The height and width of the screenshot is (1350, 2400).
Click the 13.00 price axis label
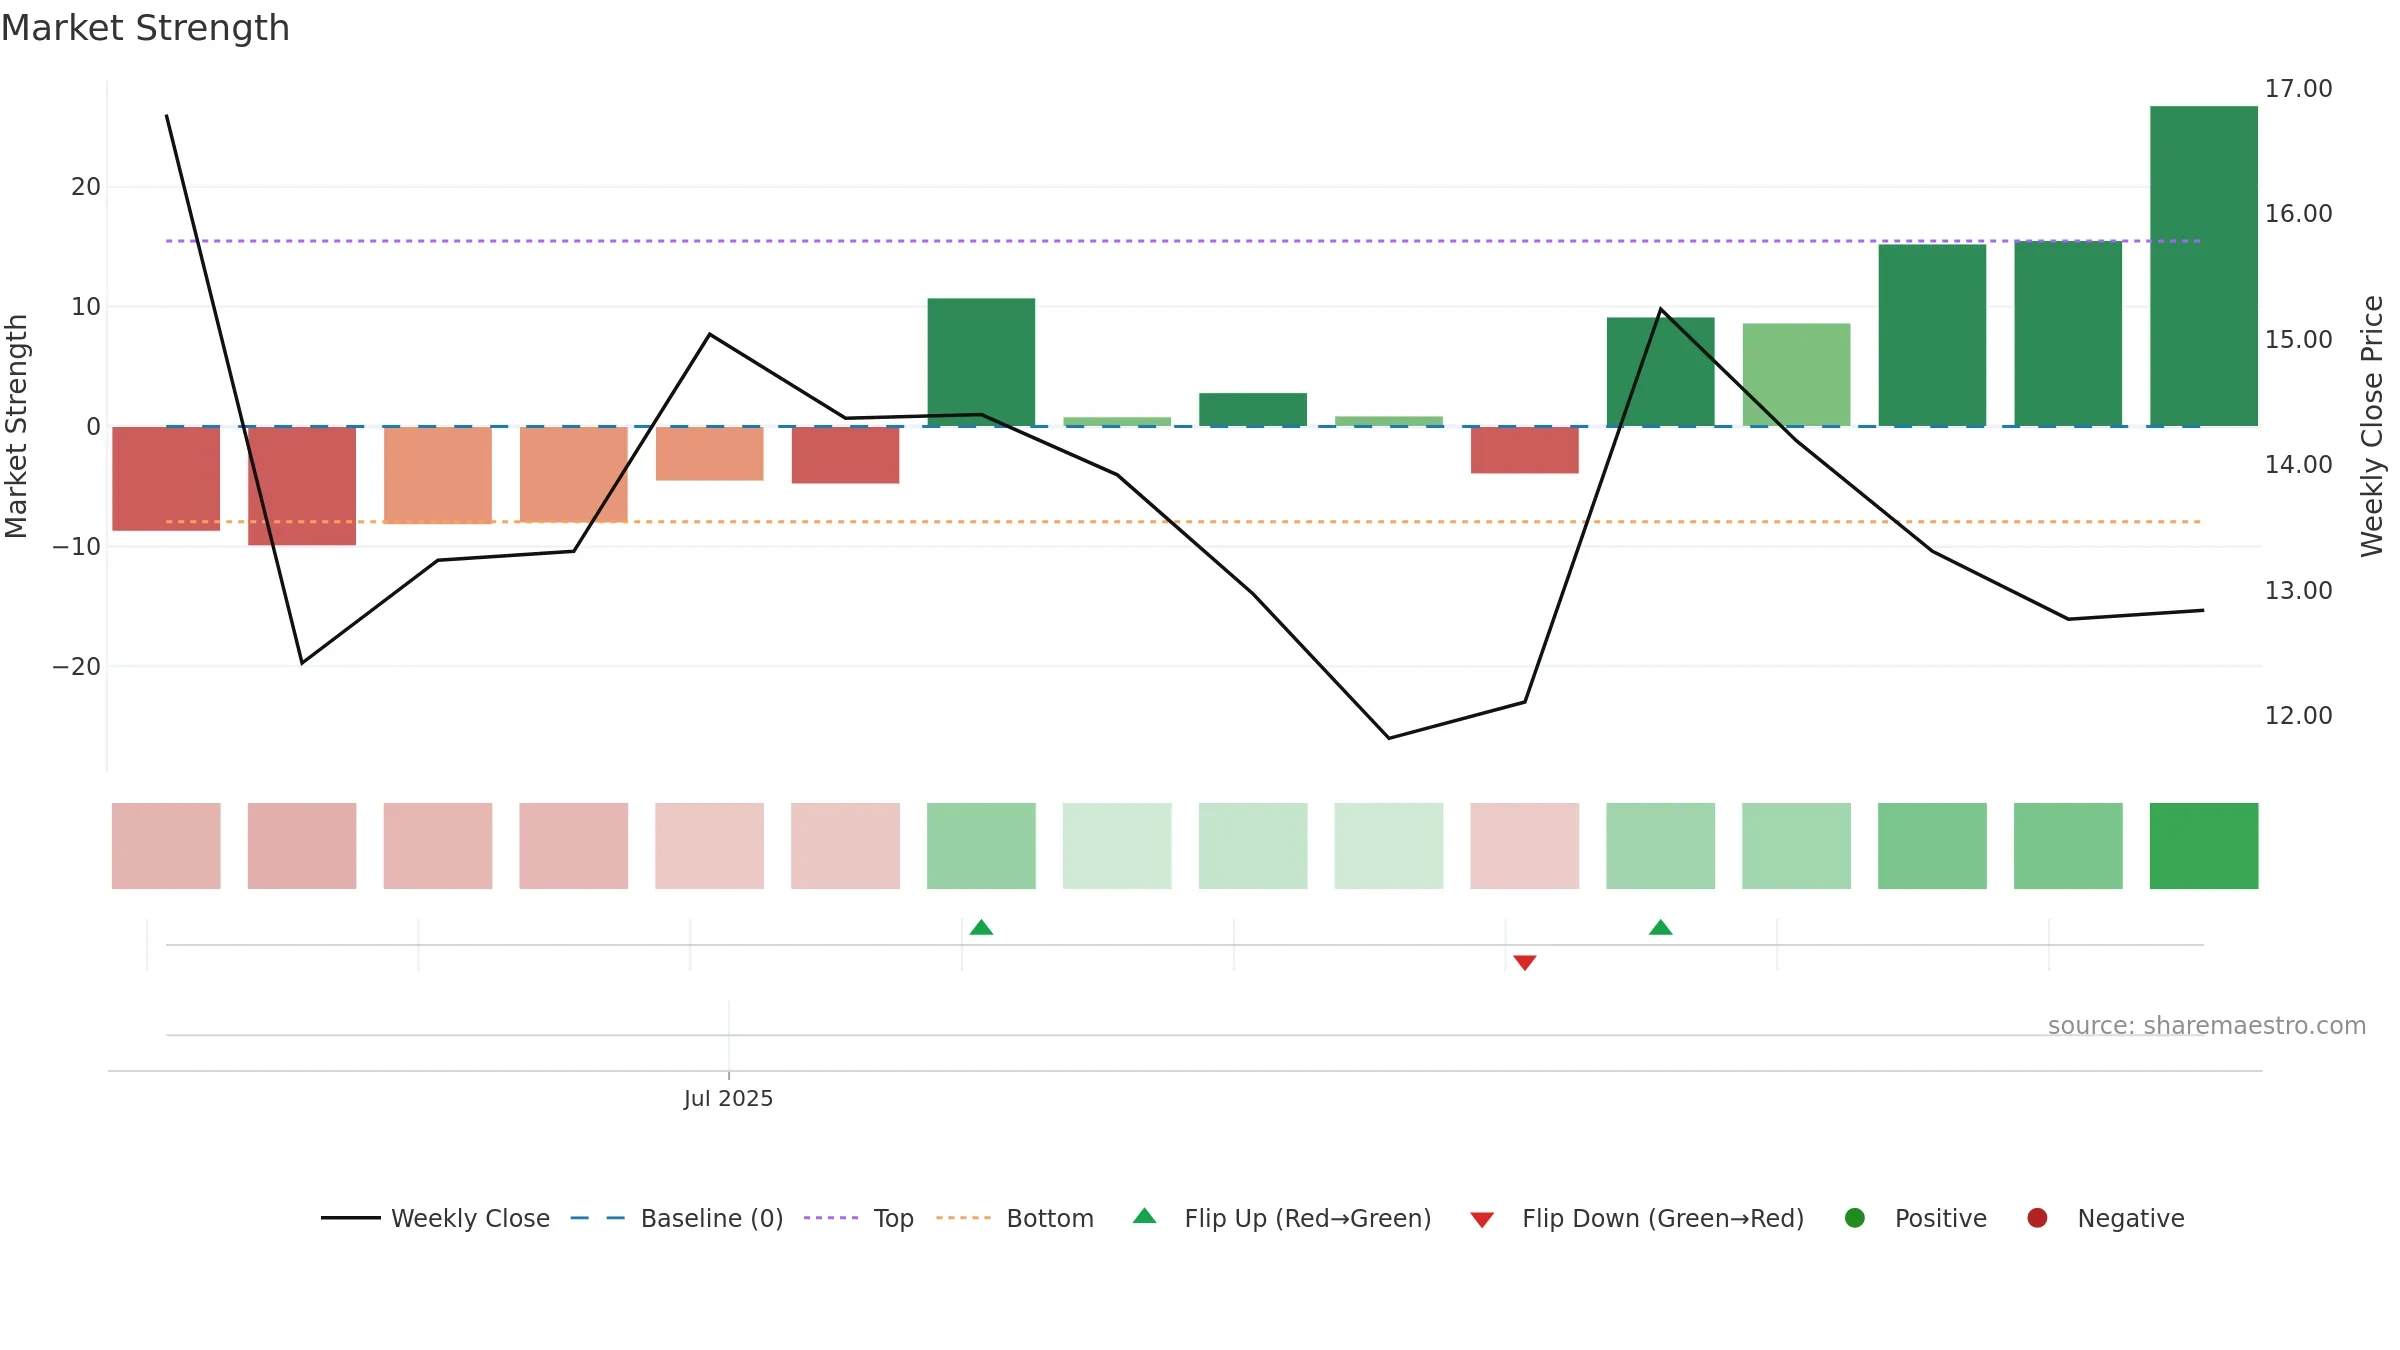pyautogui.click(x=2298, y=591)
